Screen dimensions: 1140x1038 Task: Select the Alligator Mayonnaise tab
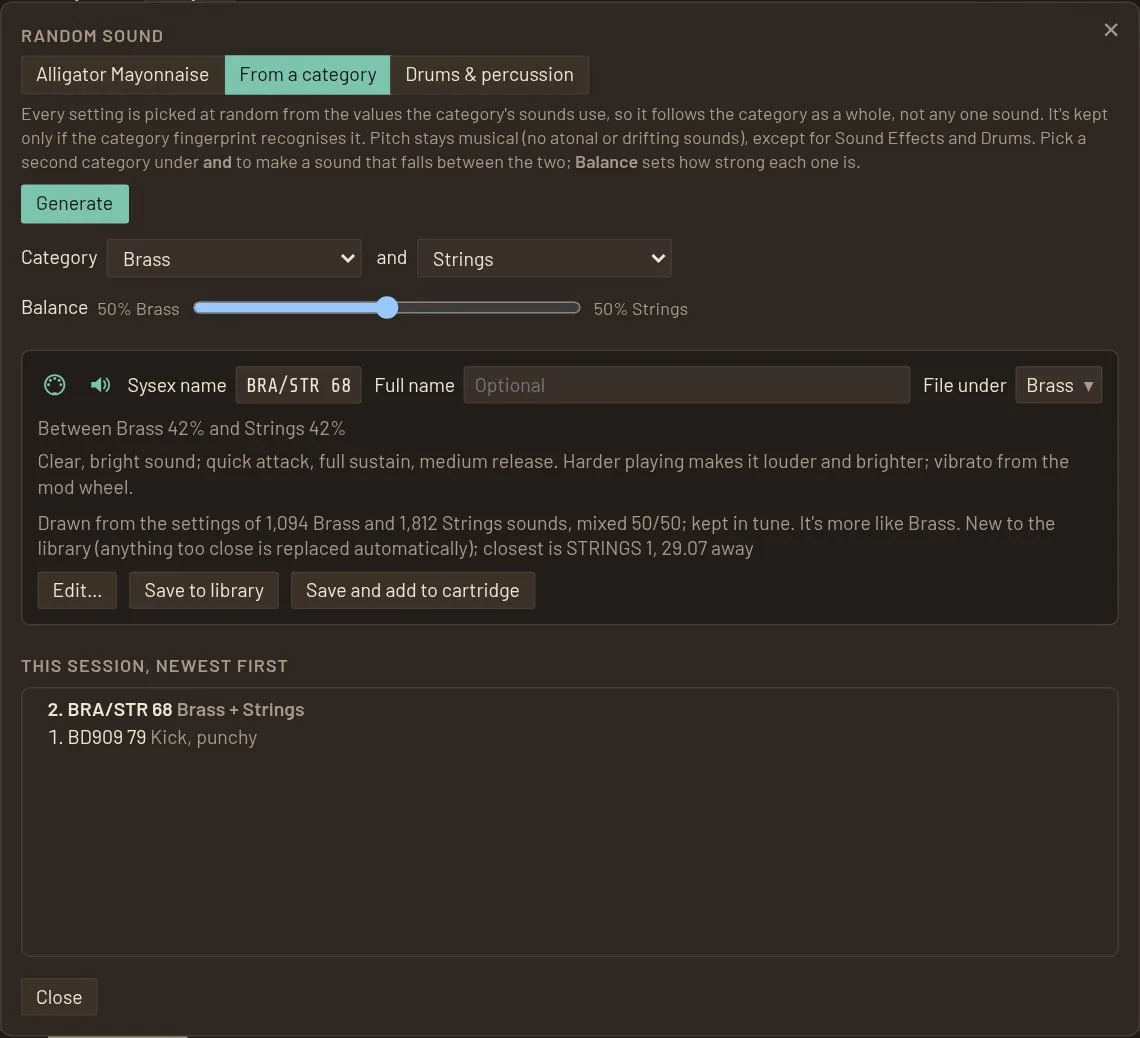tap(122, 75)
